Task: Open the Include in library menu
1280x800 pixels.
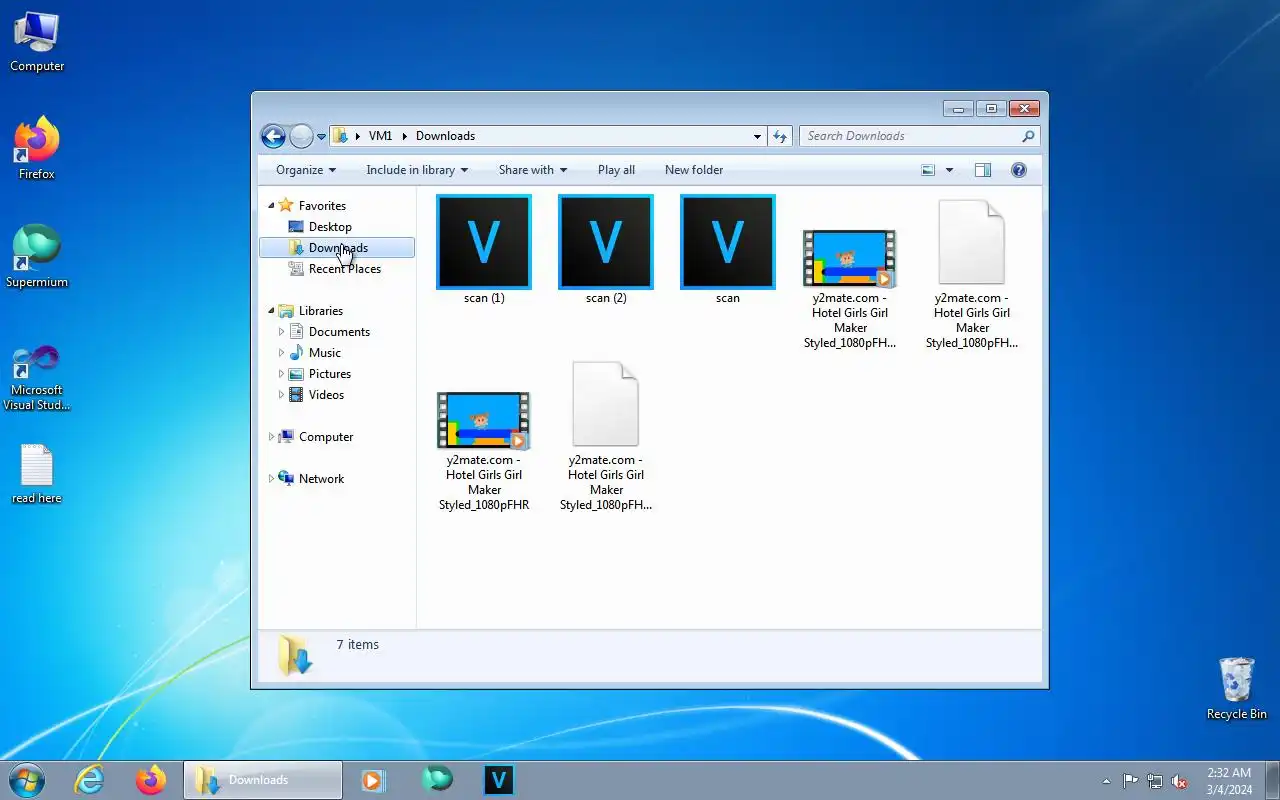Action: [x=417, y=170]
